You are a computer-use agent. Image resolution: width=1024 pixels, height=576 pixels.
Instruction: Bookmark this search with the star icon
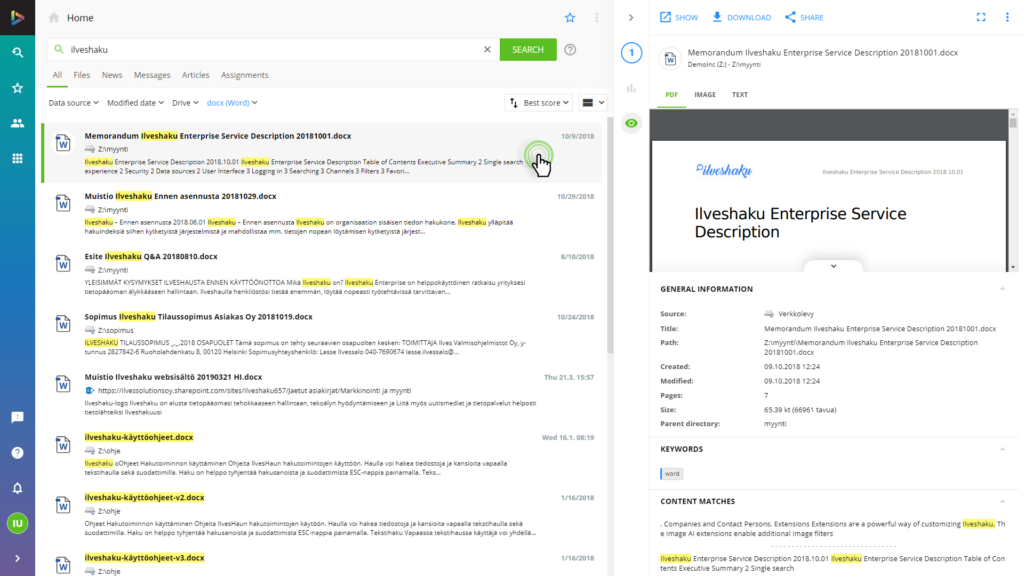coord(570,18)
